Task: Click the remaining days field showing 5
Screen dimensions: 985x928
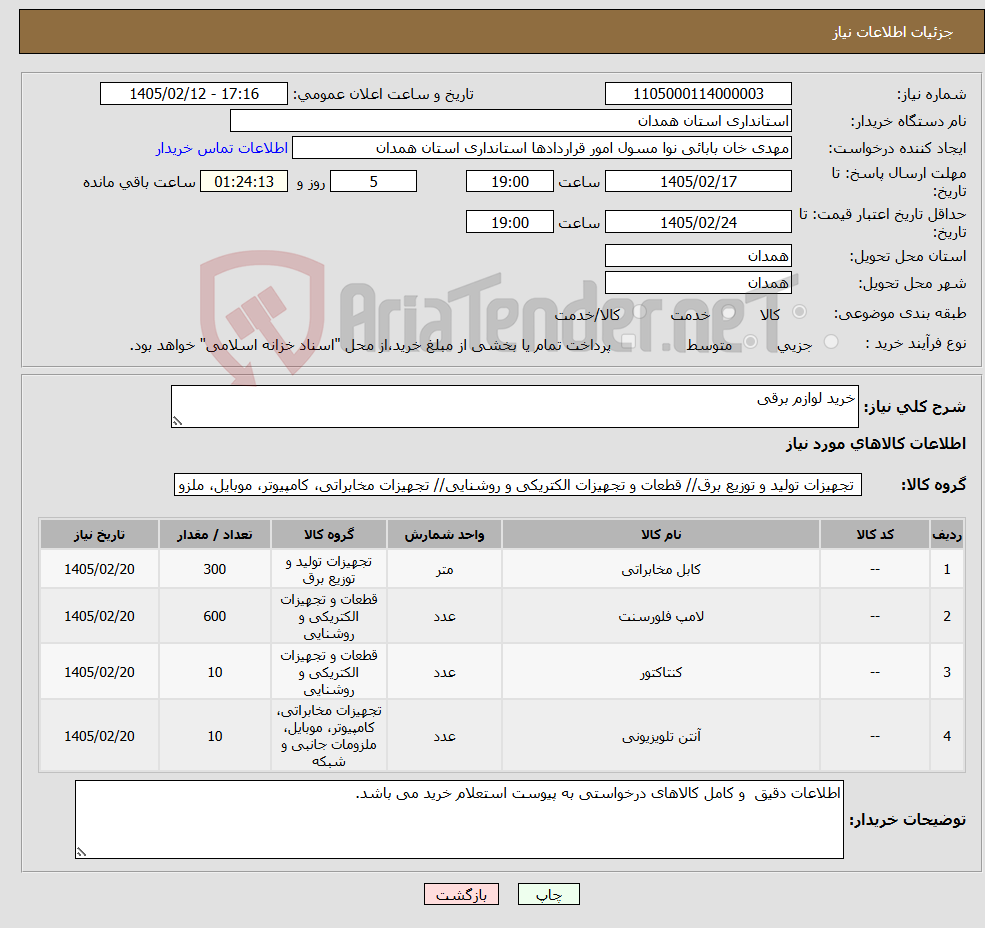Action: [373, 182]
